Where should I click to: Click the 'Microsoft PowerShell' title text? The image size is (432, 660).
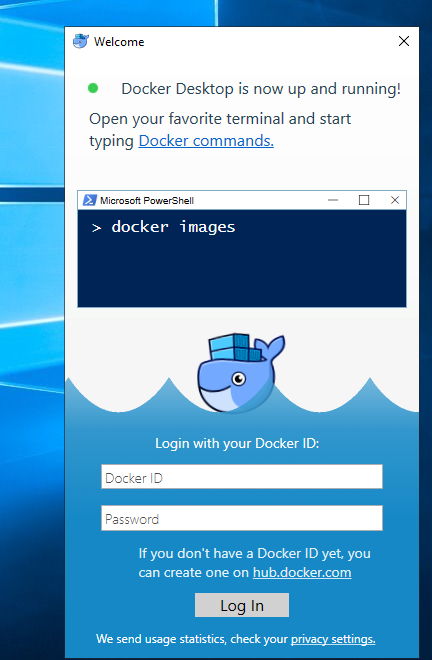coord(147,200)
